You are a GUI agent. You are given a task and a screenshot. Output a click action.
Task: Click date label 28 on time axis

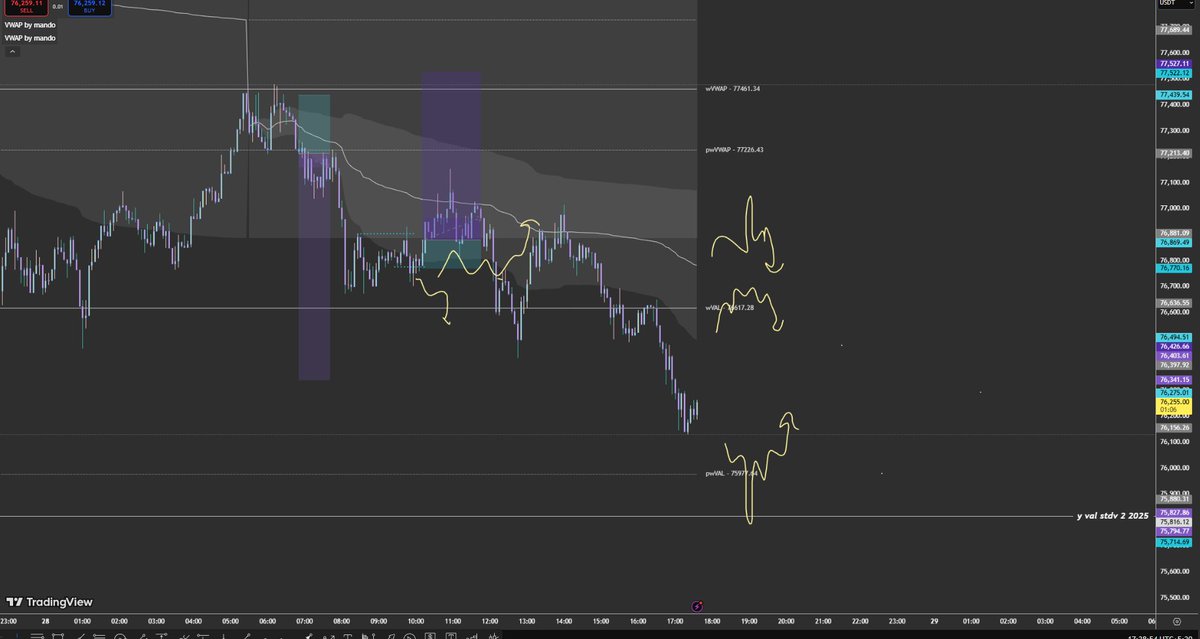(45, 620)
